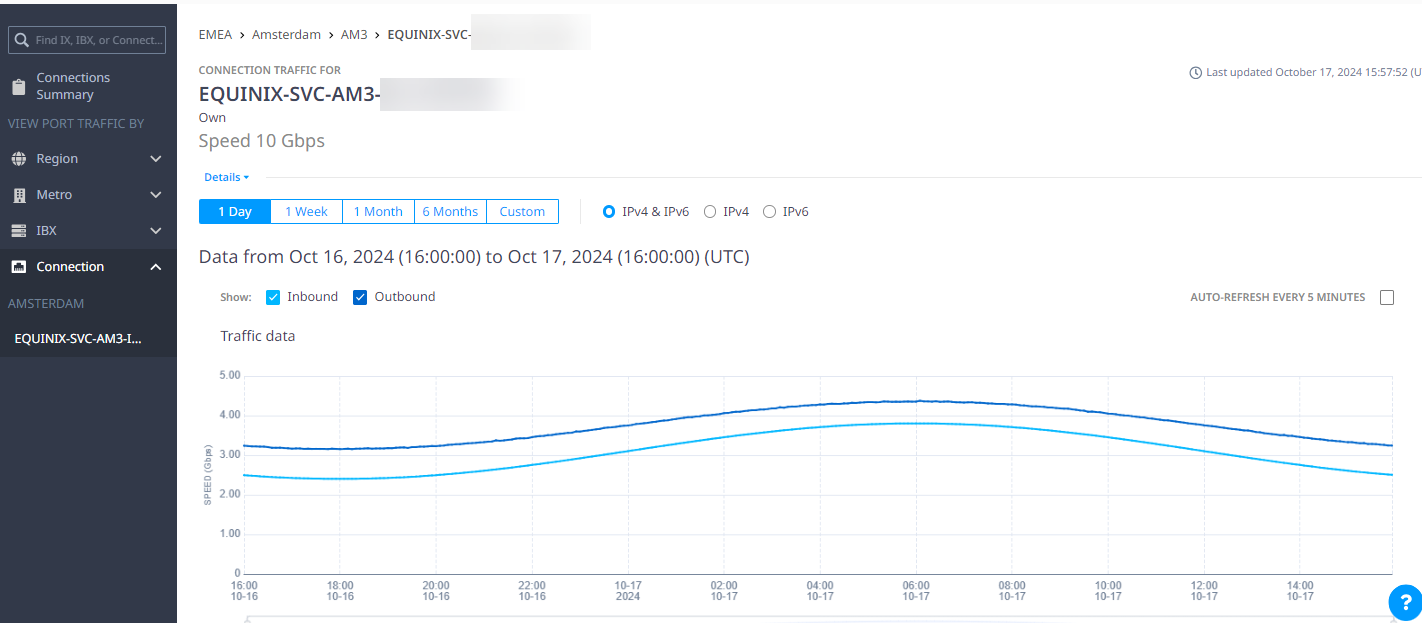Open the Custom range tab
This screenshot has height=623, width=1422.
coord(522,211)
